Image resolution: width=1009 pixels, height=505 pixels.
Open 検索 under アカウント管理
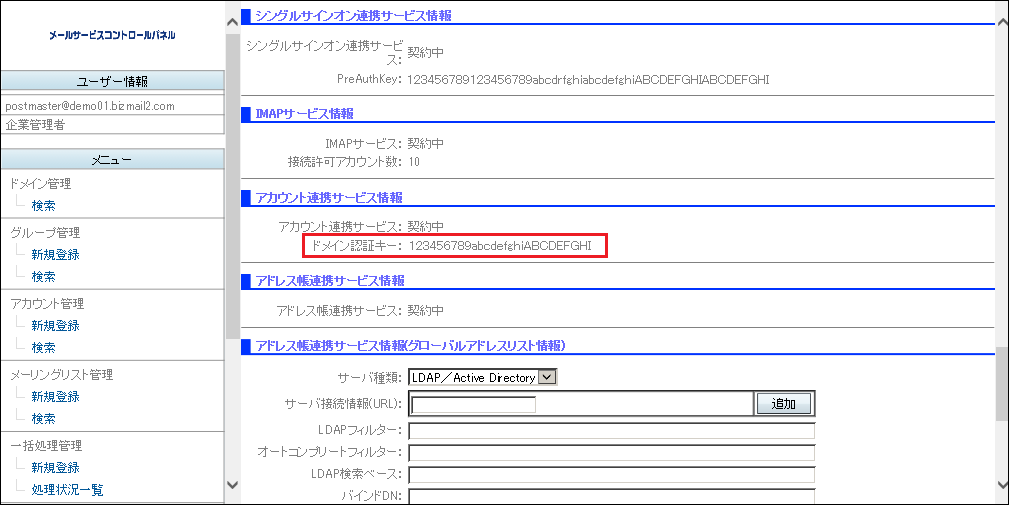coord(44,347)
